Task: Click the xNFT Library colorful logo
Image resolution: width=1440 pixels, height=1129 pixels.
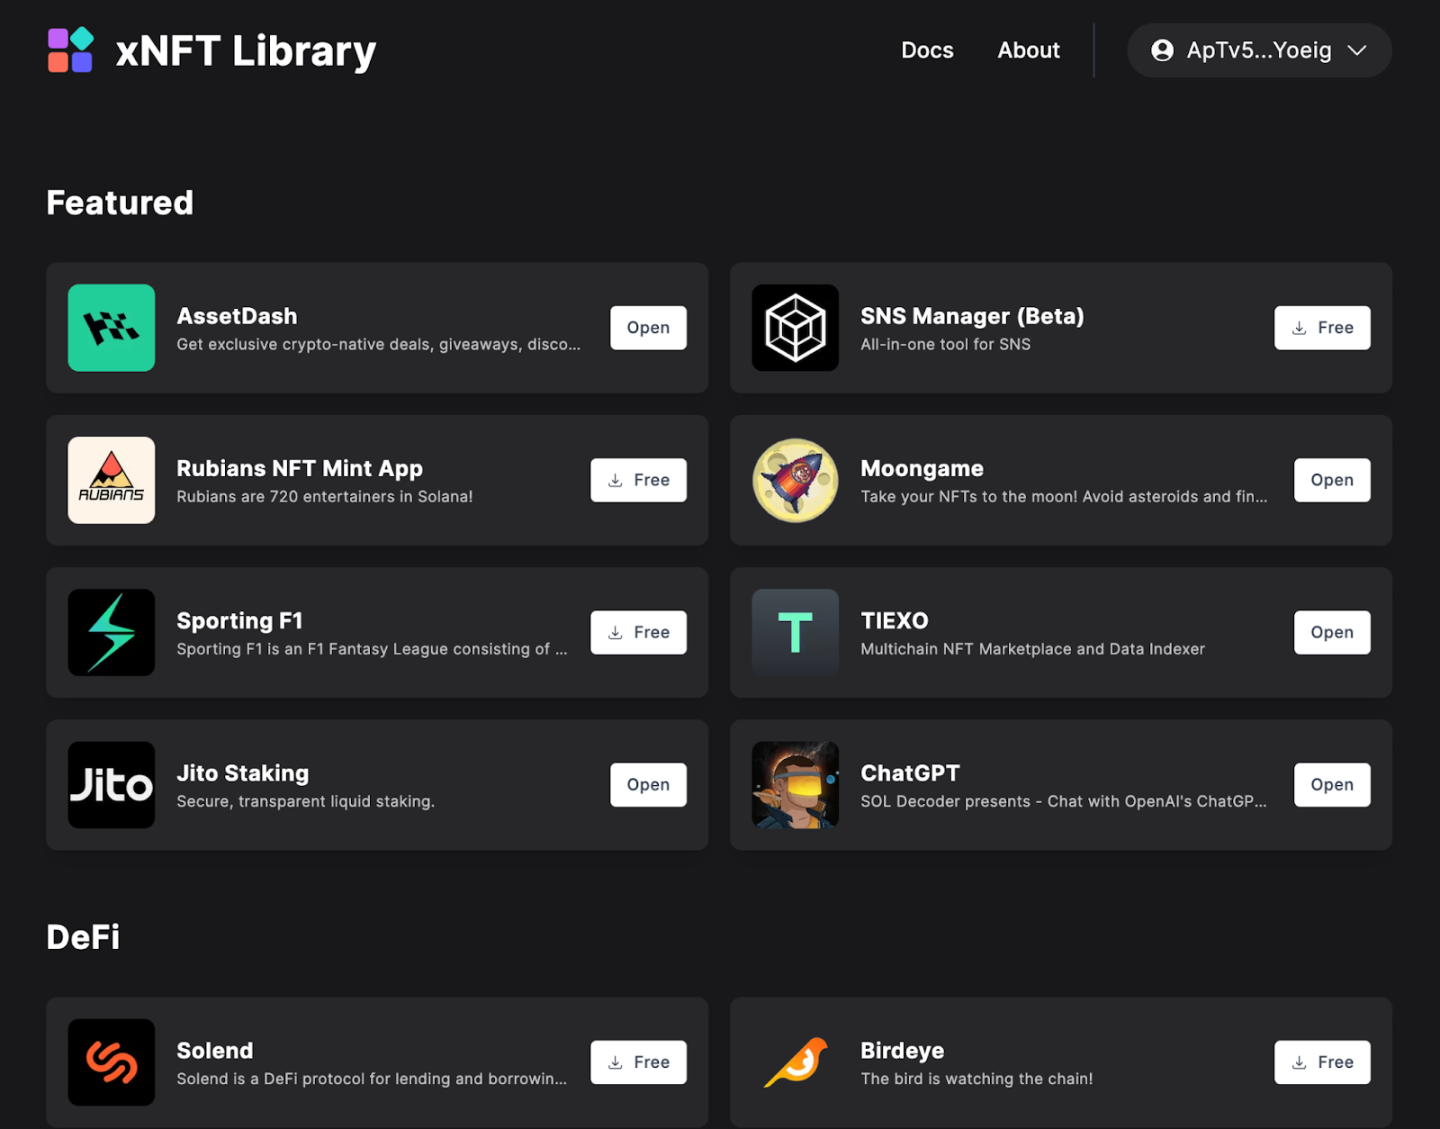Action: point(71,50)
